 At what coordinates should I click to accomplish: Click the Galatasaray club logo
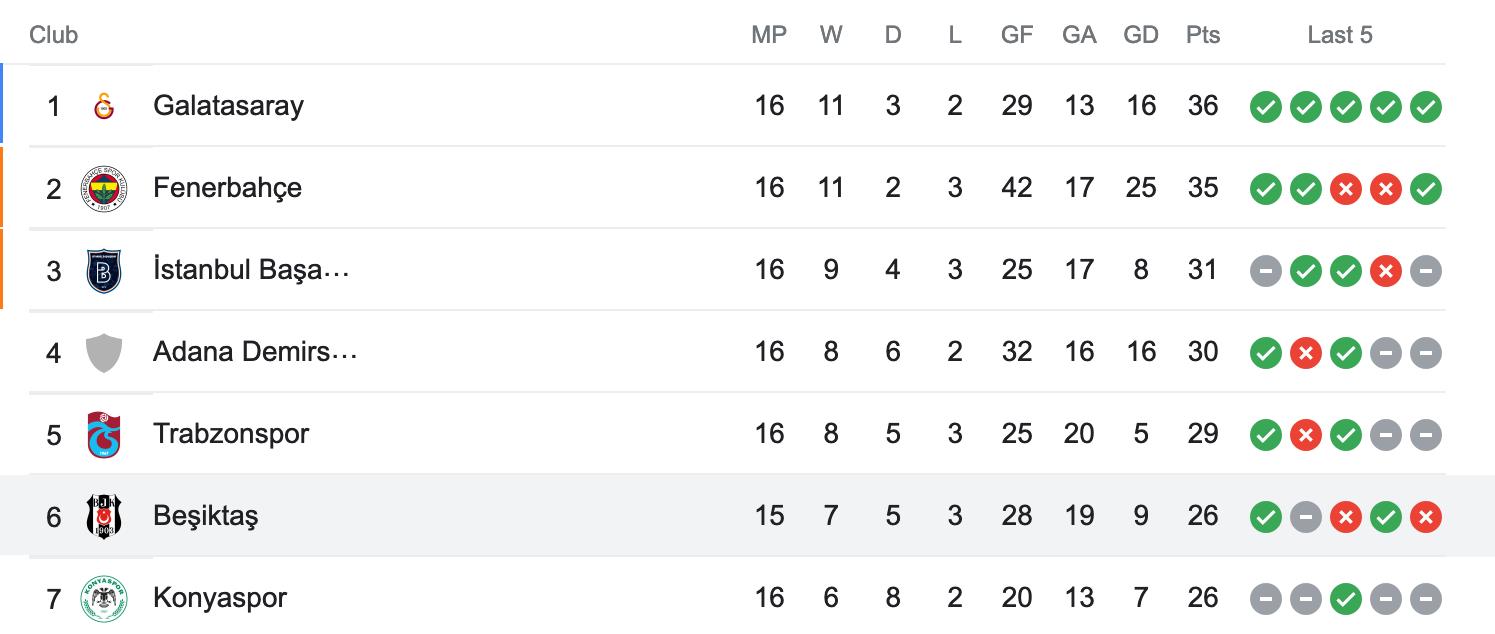[x=104, y=106]
